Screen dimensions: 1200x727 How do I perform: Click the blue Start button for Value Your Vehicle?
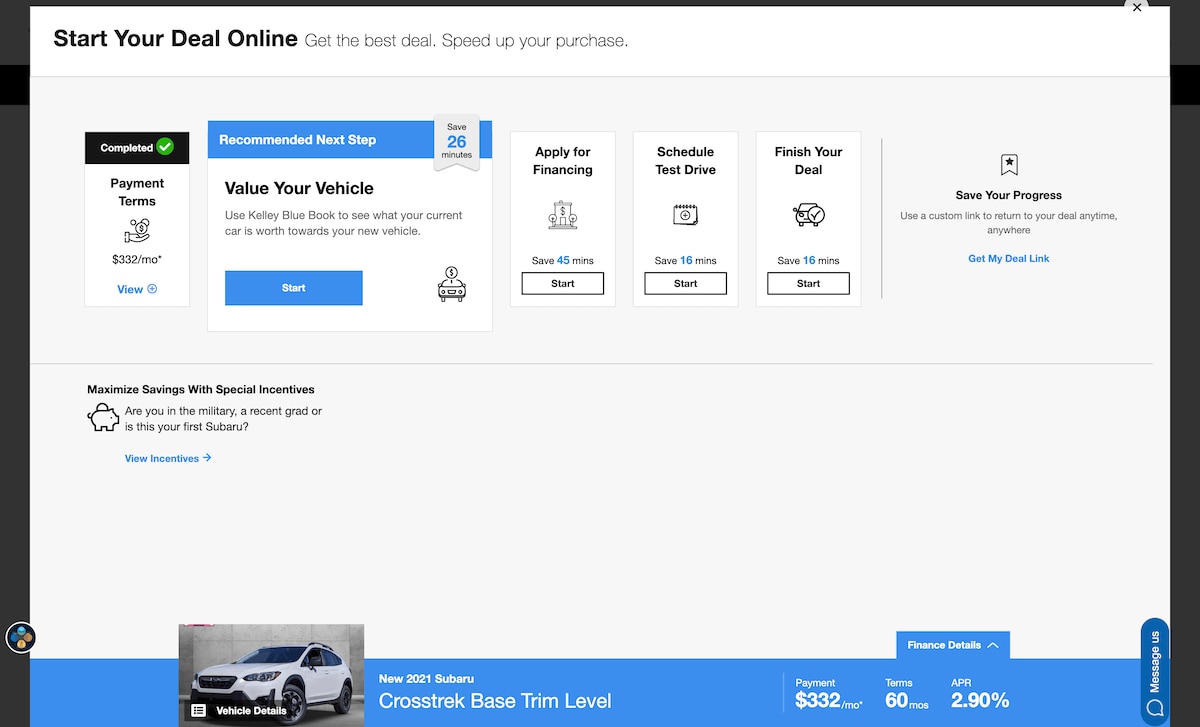pyautogui.click(x=293, y=288)
